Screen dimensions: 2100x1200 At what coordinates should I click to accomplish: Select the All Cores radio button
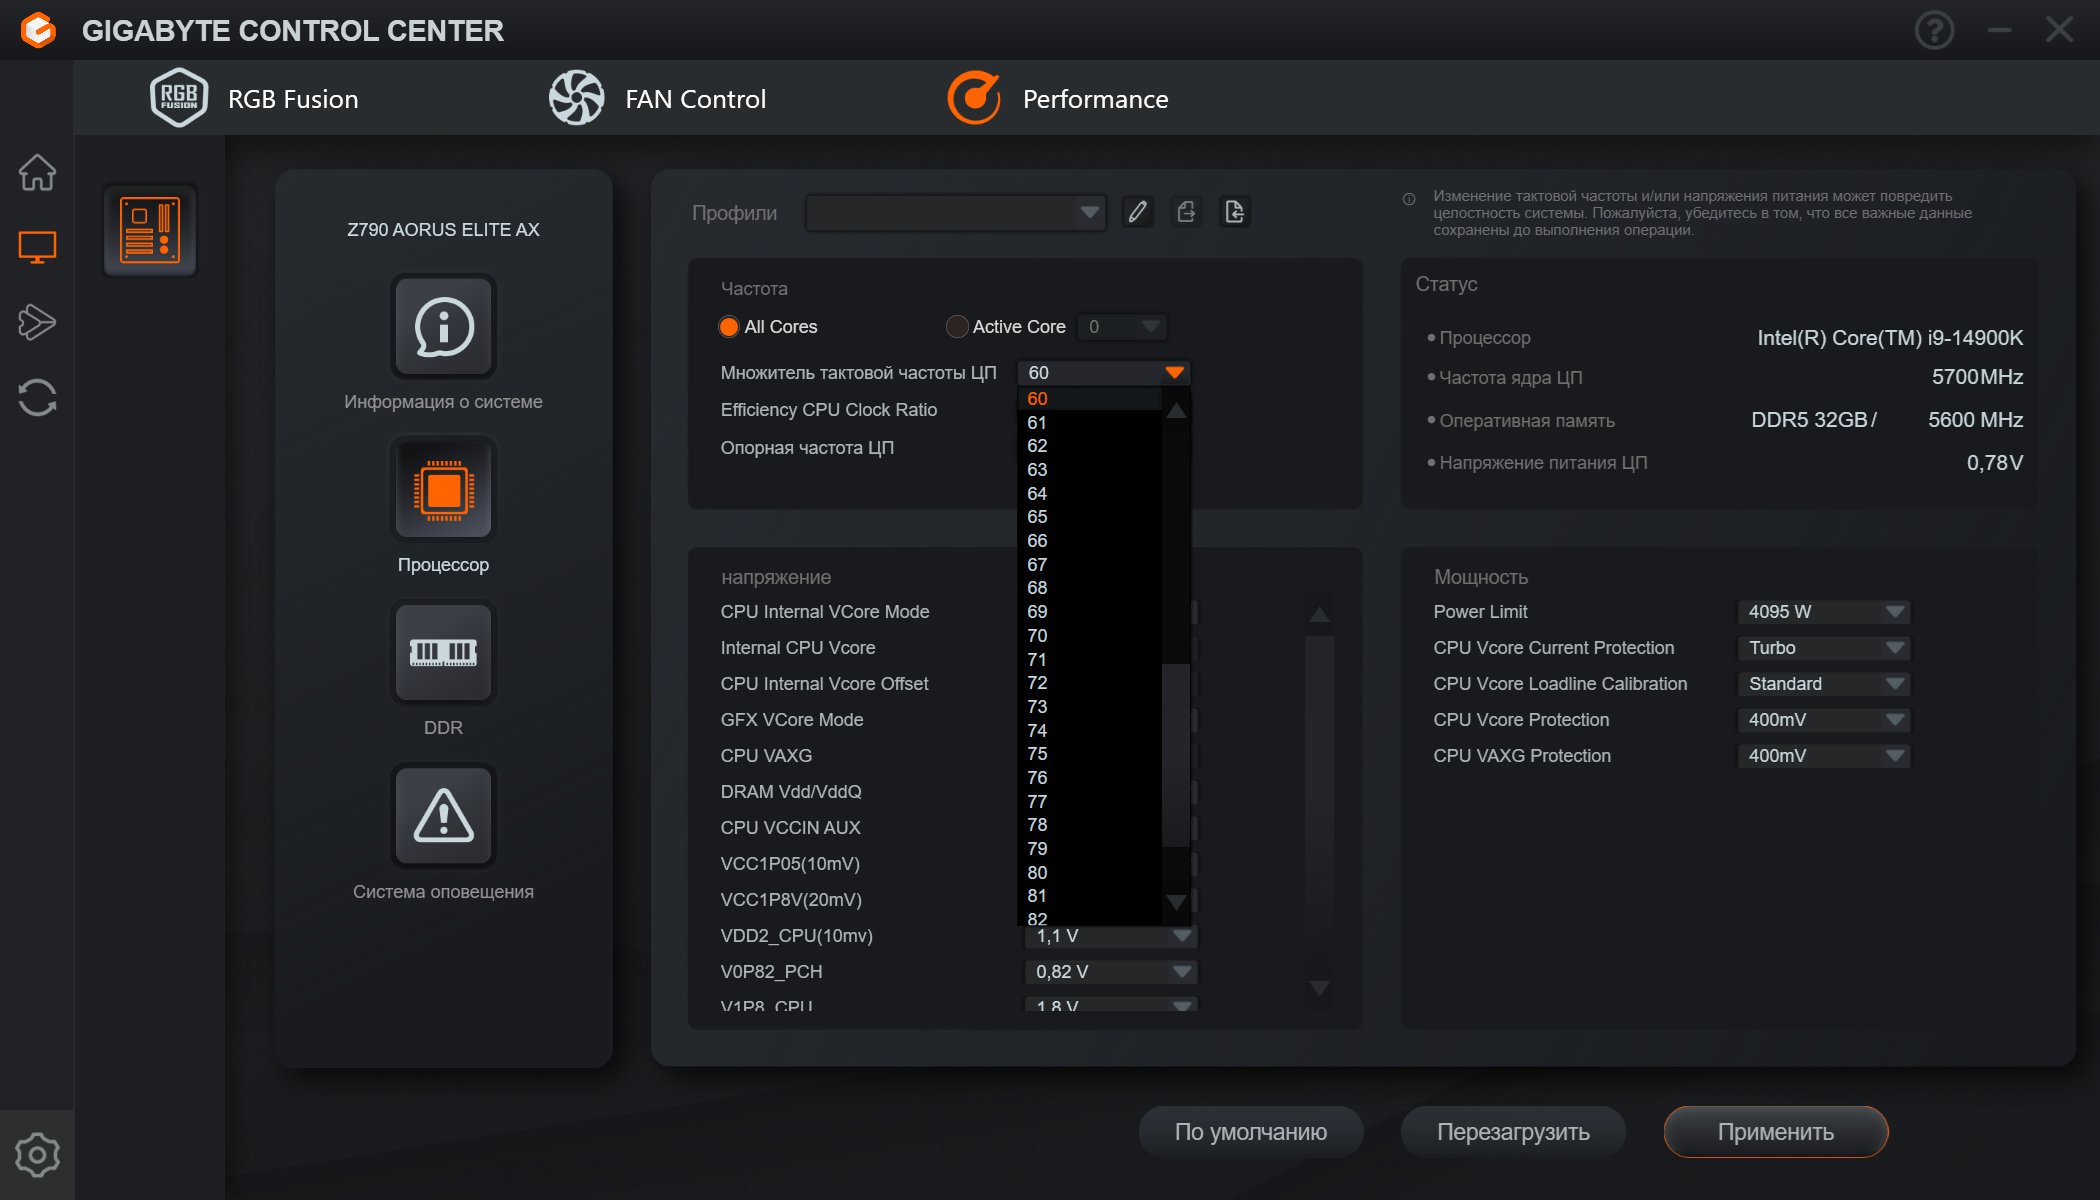click(729, 327)
